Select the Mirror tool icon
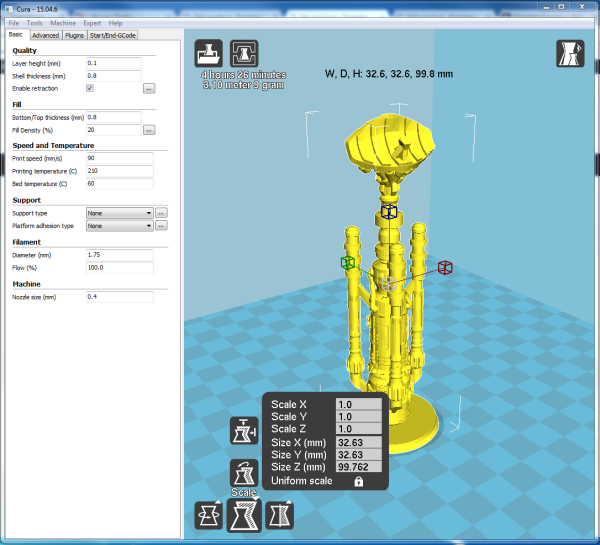 click(x=282, y=515)
